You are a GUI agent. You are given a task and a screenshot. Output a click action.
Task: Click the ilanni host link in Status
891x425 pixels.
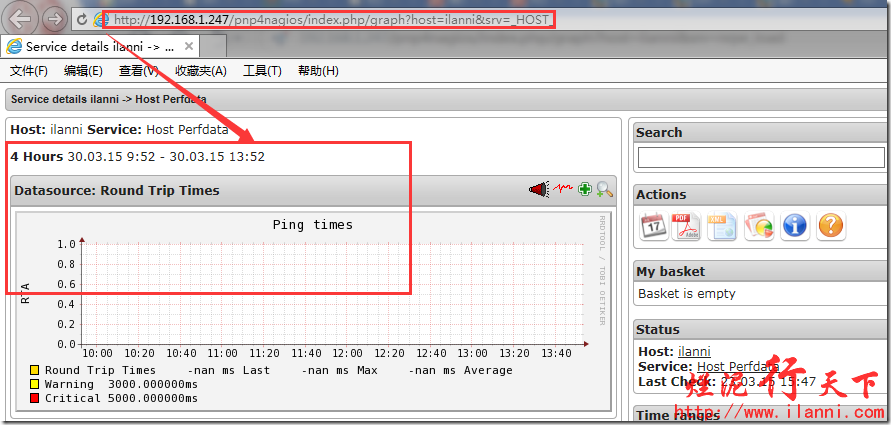click(x=694, y=351)
